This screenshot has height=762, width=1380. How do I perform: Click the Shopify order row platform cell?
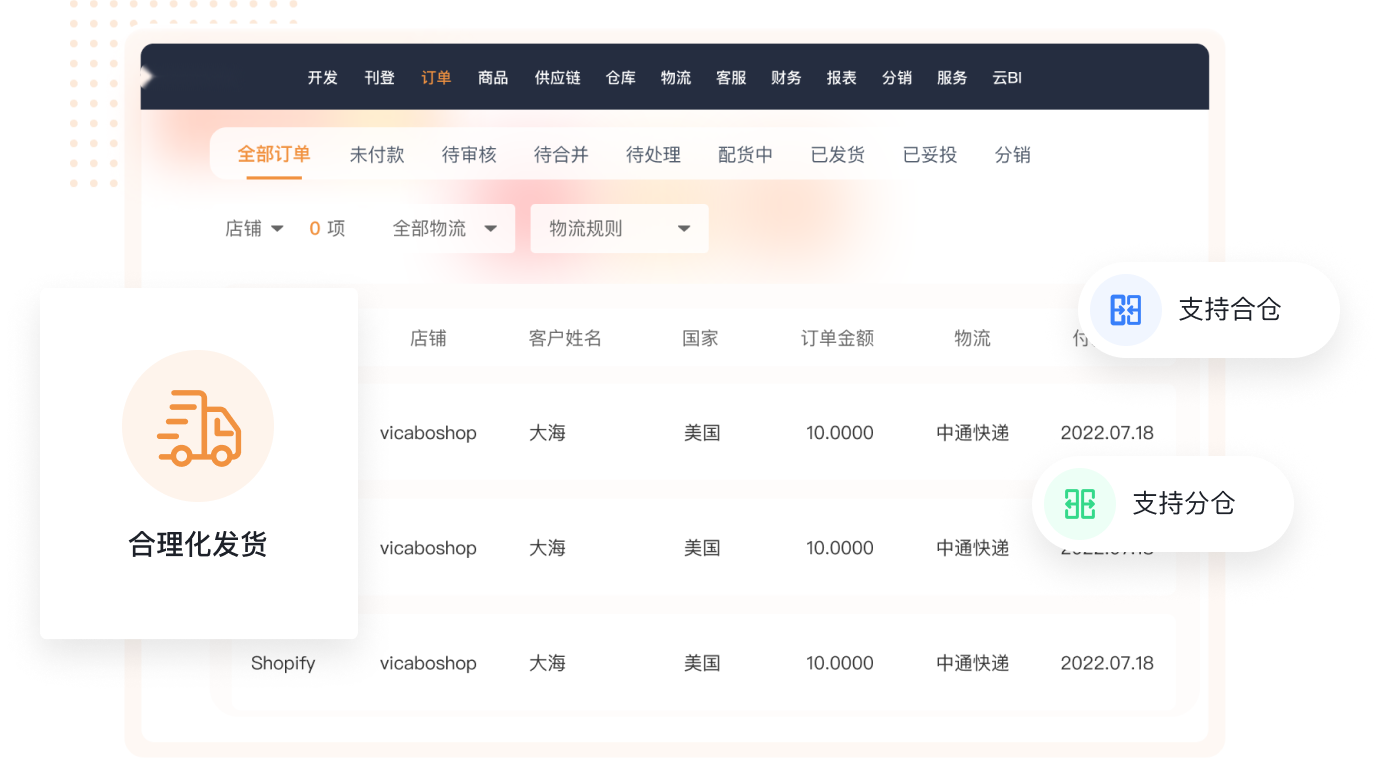point(283,663)
